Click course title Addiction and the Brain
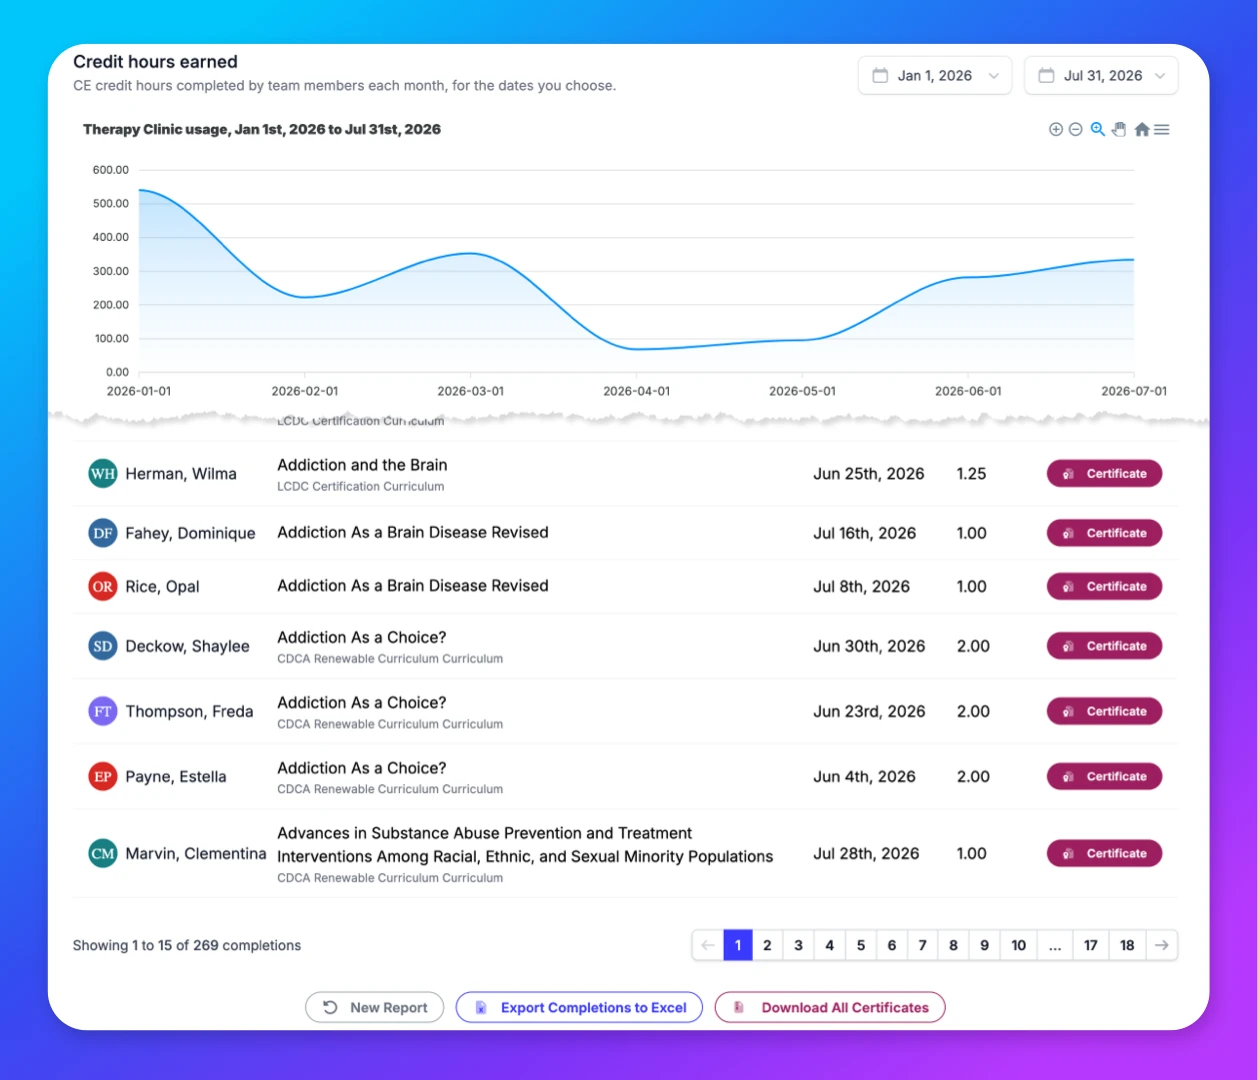This screenshot has width=1258, height=1080. (x=362, y=465)
